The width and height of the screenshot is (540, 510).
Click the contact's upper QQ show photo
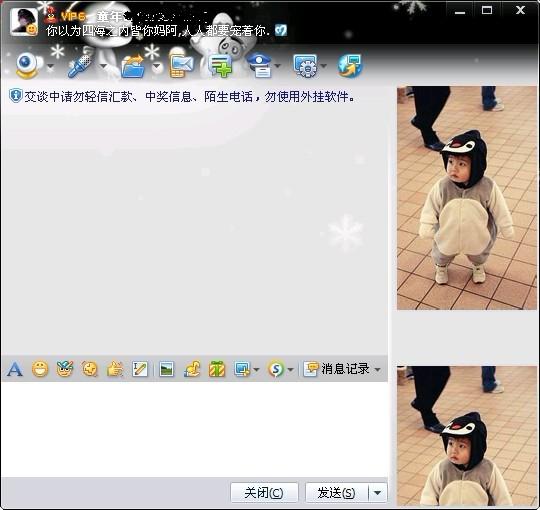click(467, 198)
